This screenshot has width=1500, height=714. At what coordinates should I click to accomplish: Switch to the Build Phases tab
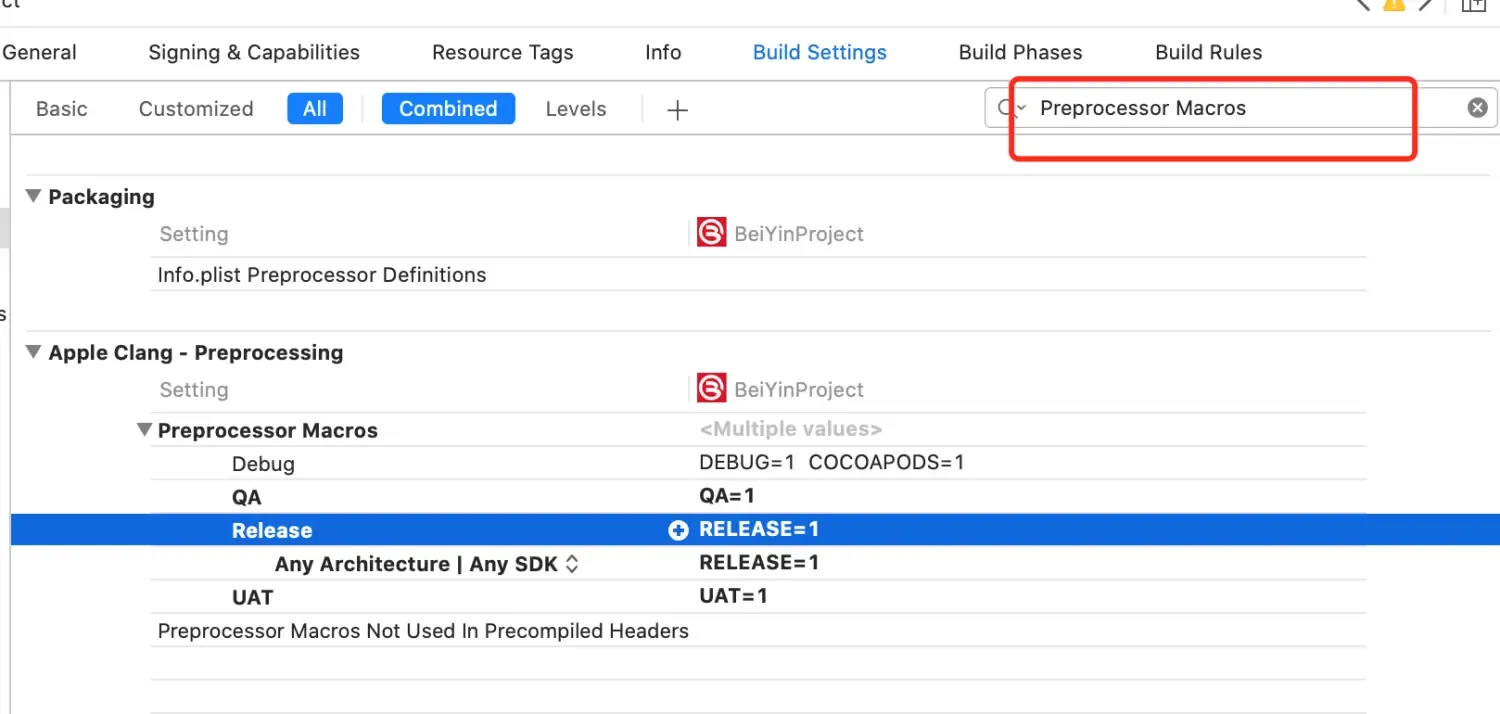click(x=1020, y=52)
